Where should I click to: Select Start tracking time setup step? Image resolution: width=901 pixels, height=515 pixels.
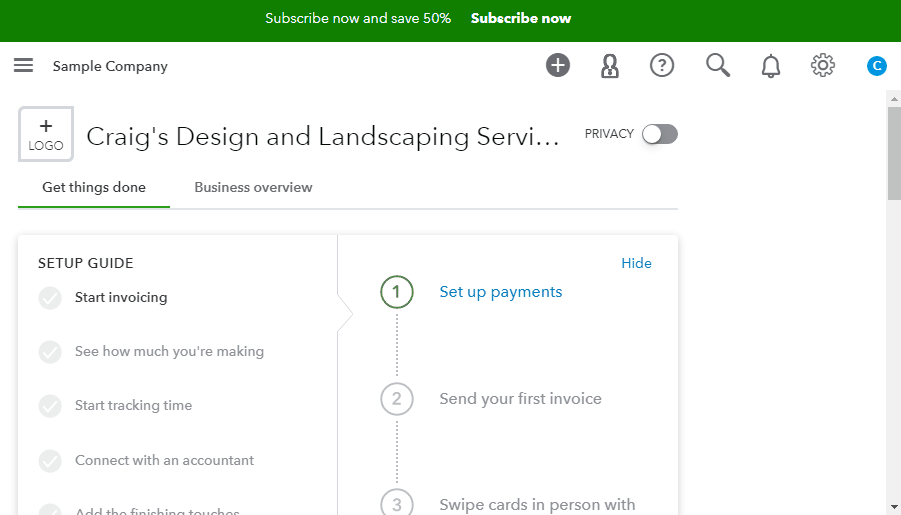[x=133, y=405]
